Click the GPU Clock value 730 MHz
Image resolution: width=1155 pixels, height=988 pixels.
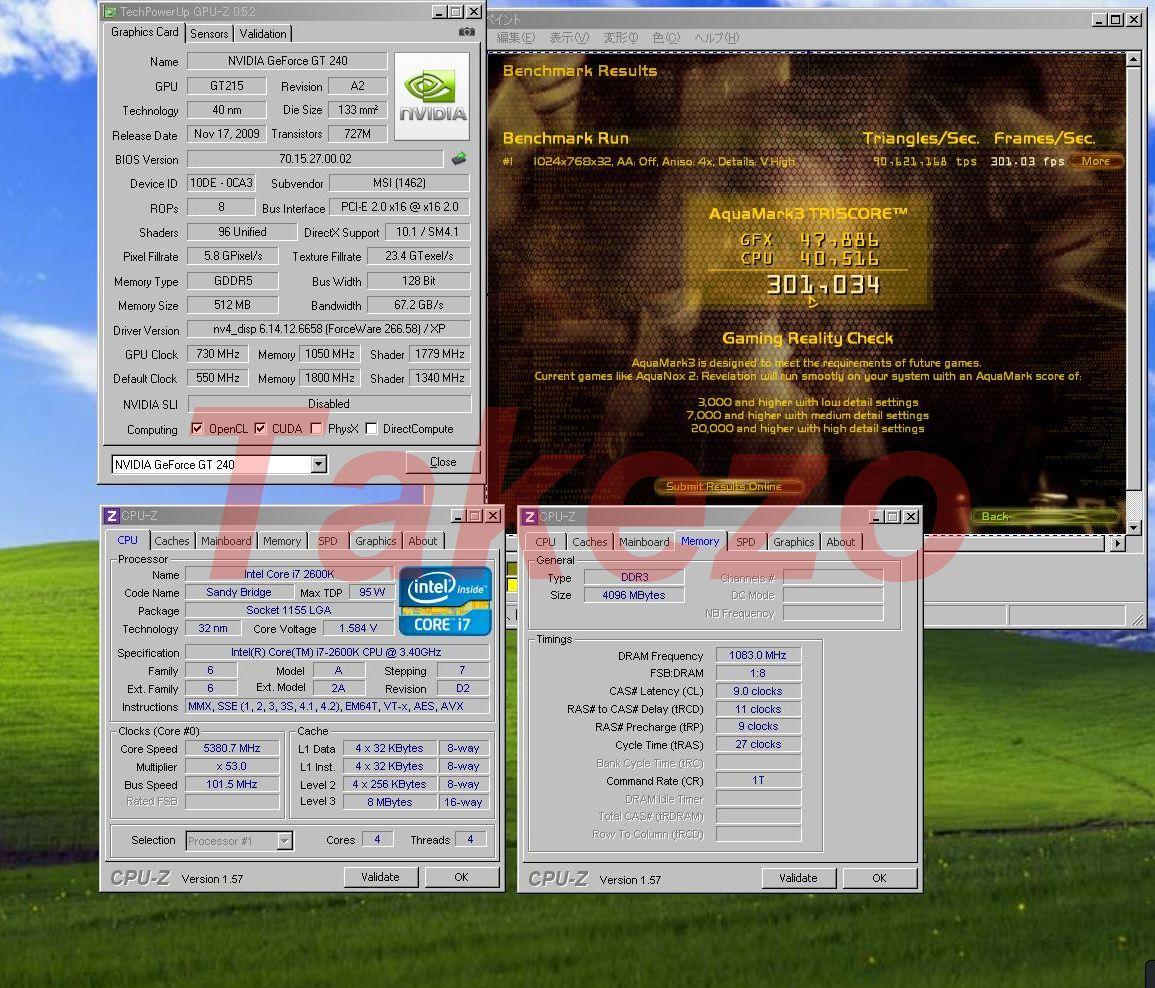pyautogui.click(x=218, y=354)
